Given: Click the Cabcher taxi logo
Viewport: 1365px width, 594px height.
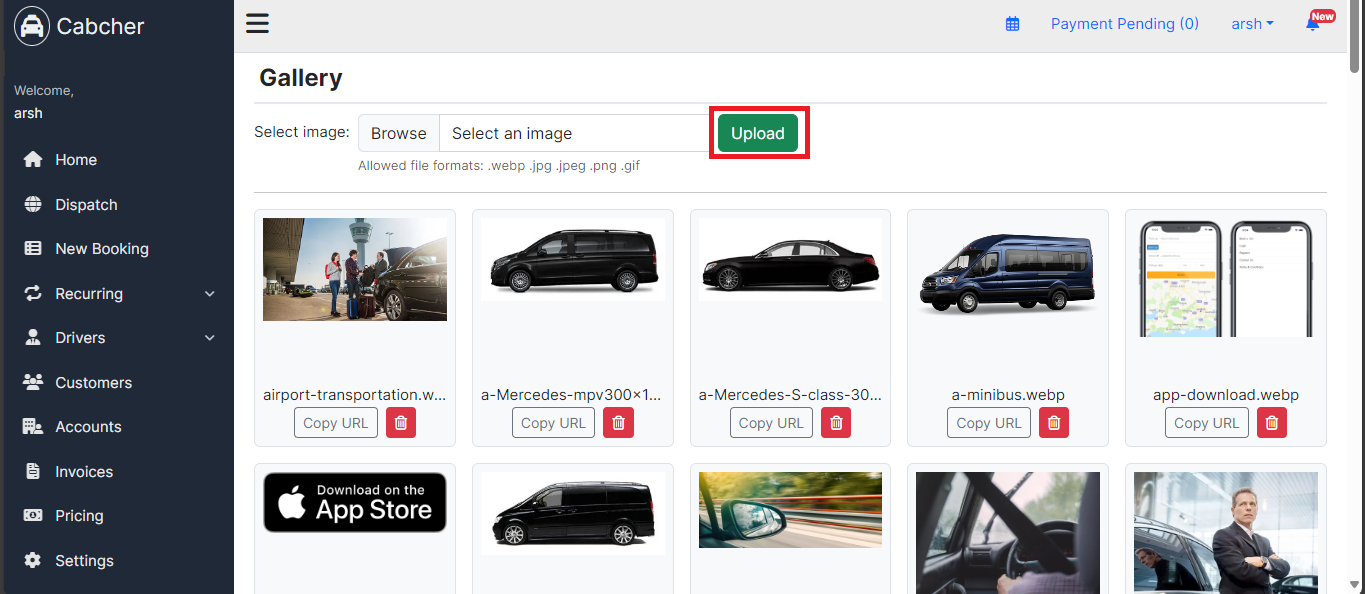Looking at the screenshot, I should click(32, 26).
